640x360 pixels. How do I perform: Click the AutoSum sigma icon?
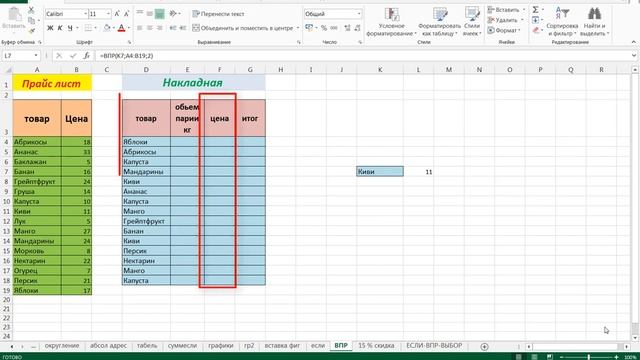click(x=536, y=9)
